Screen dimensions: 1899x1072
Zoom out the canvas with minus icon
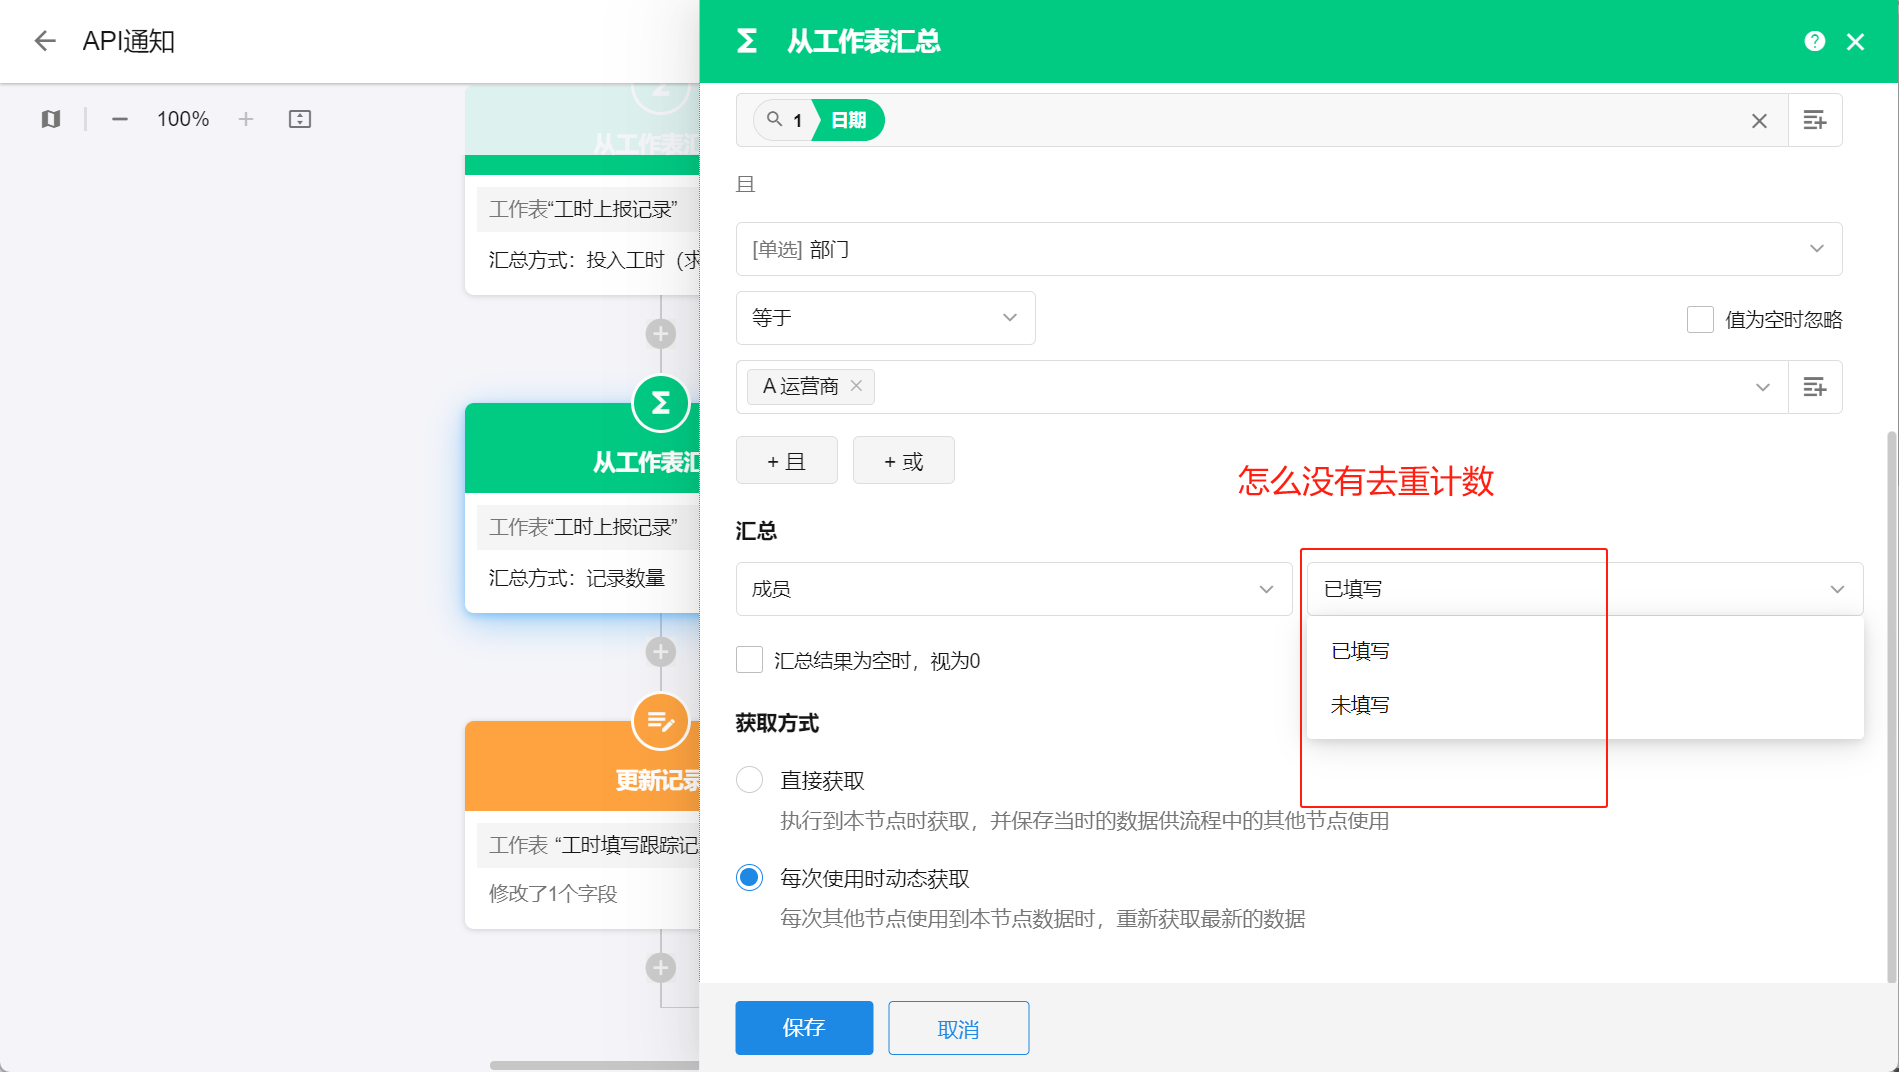tap(120, 119)
